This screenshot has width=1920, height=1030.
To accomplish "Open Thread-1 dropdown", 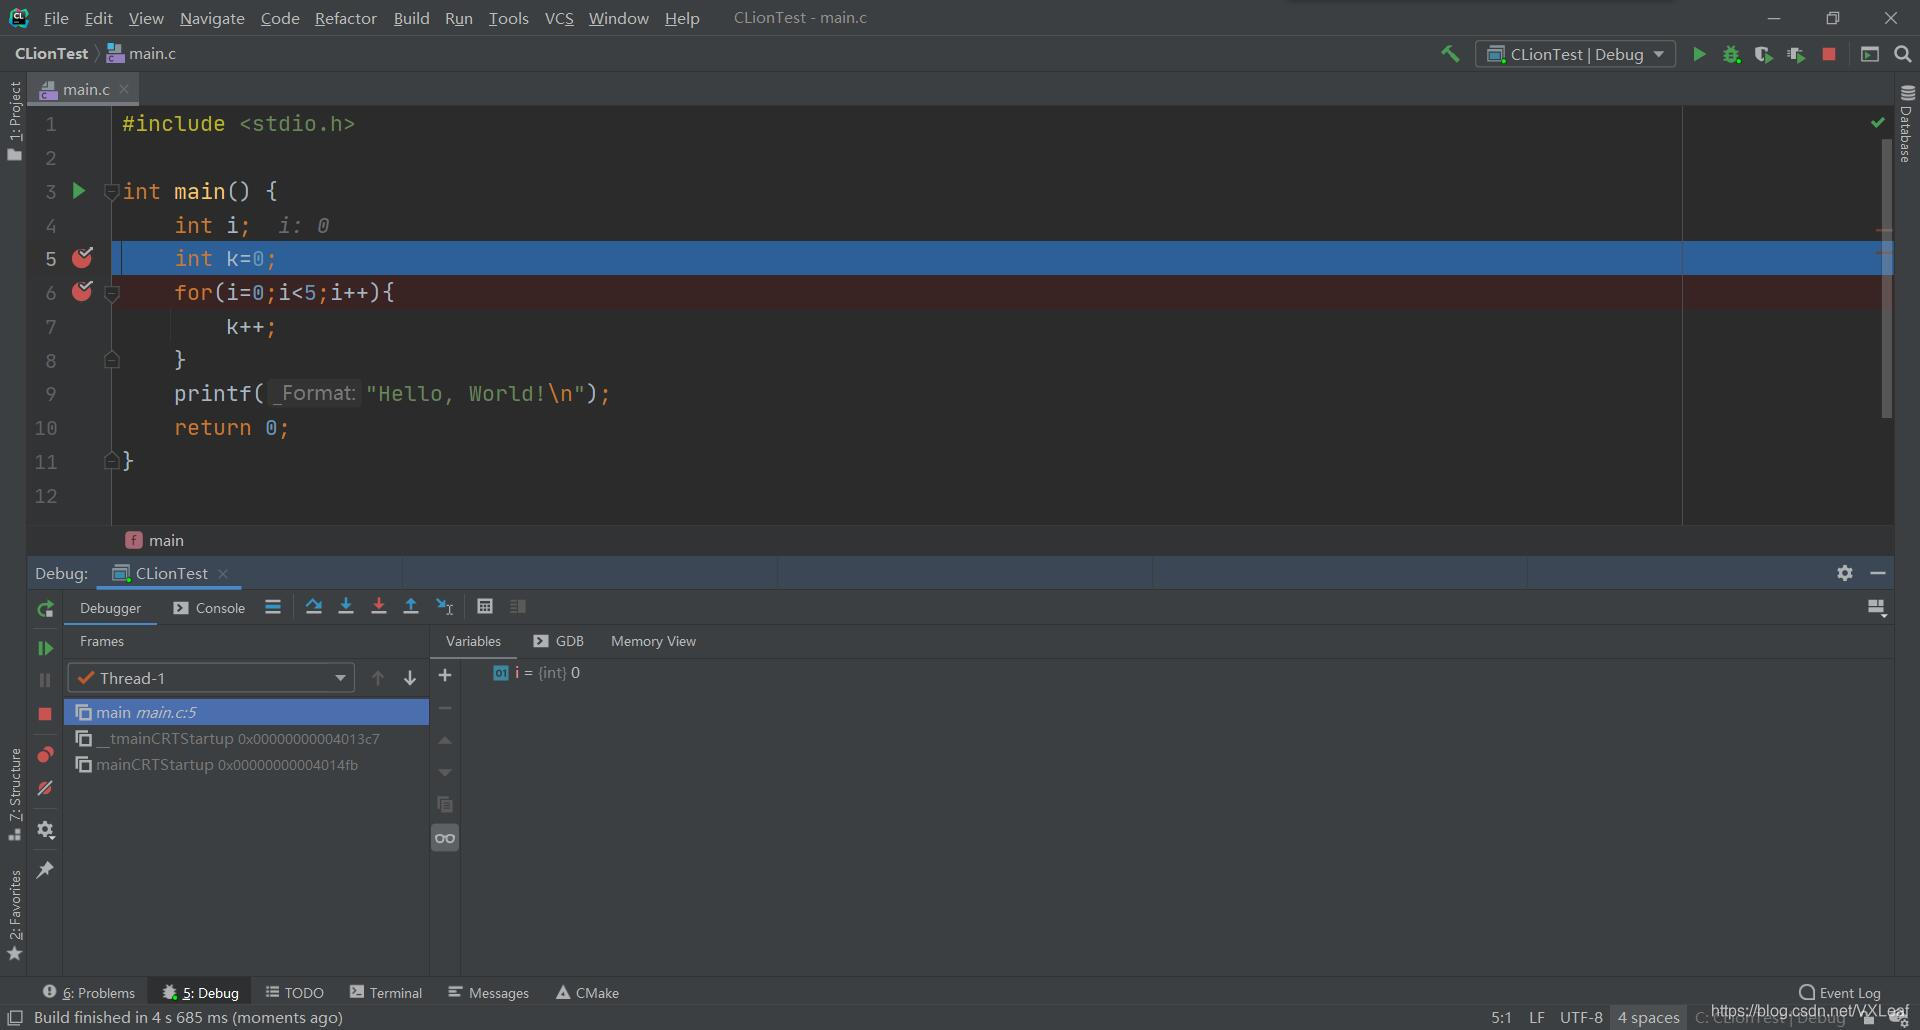I will [211, 678].
